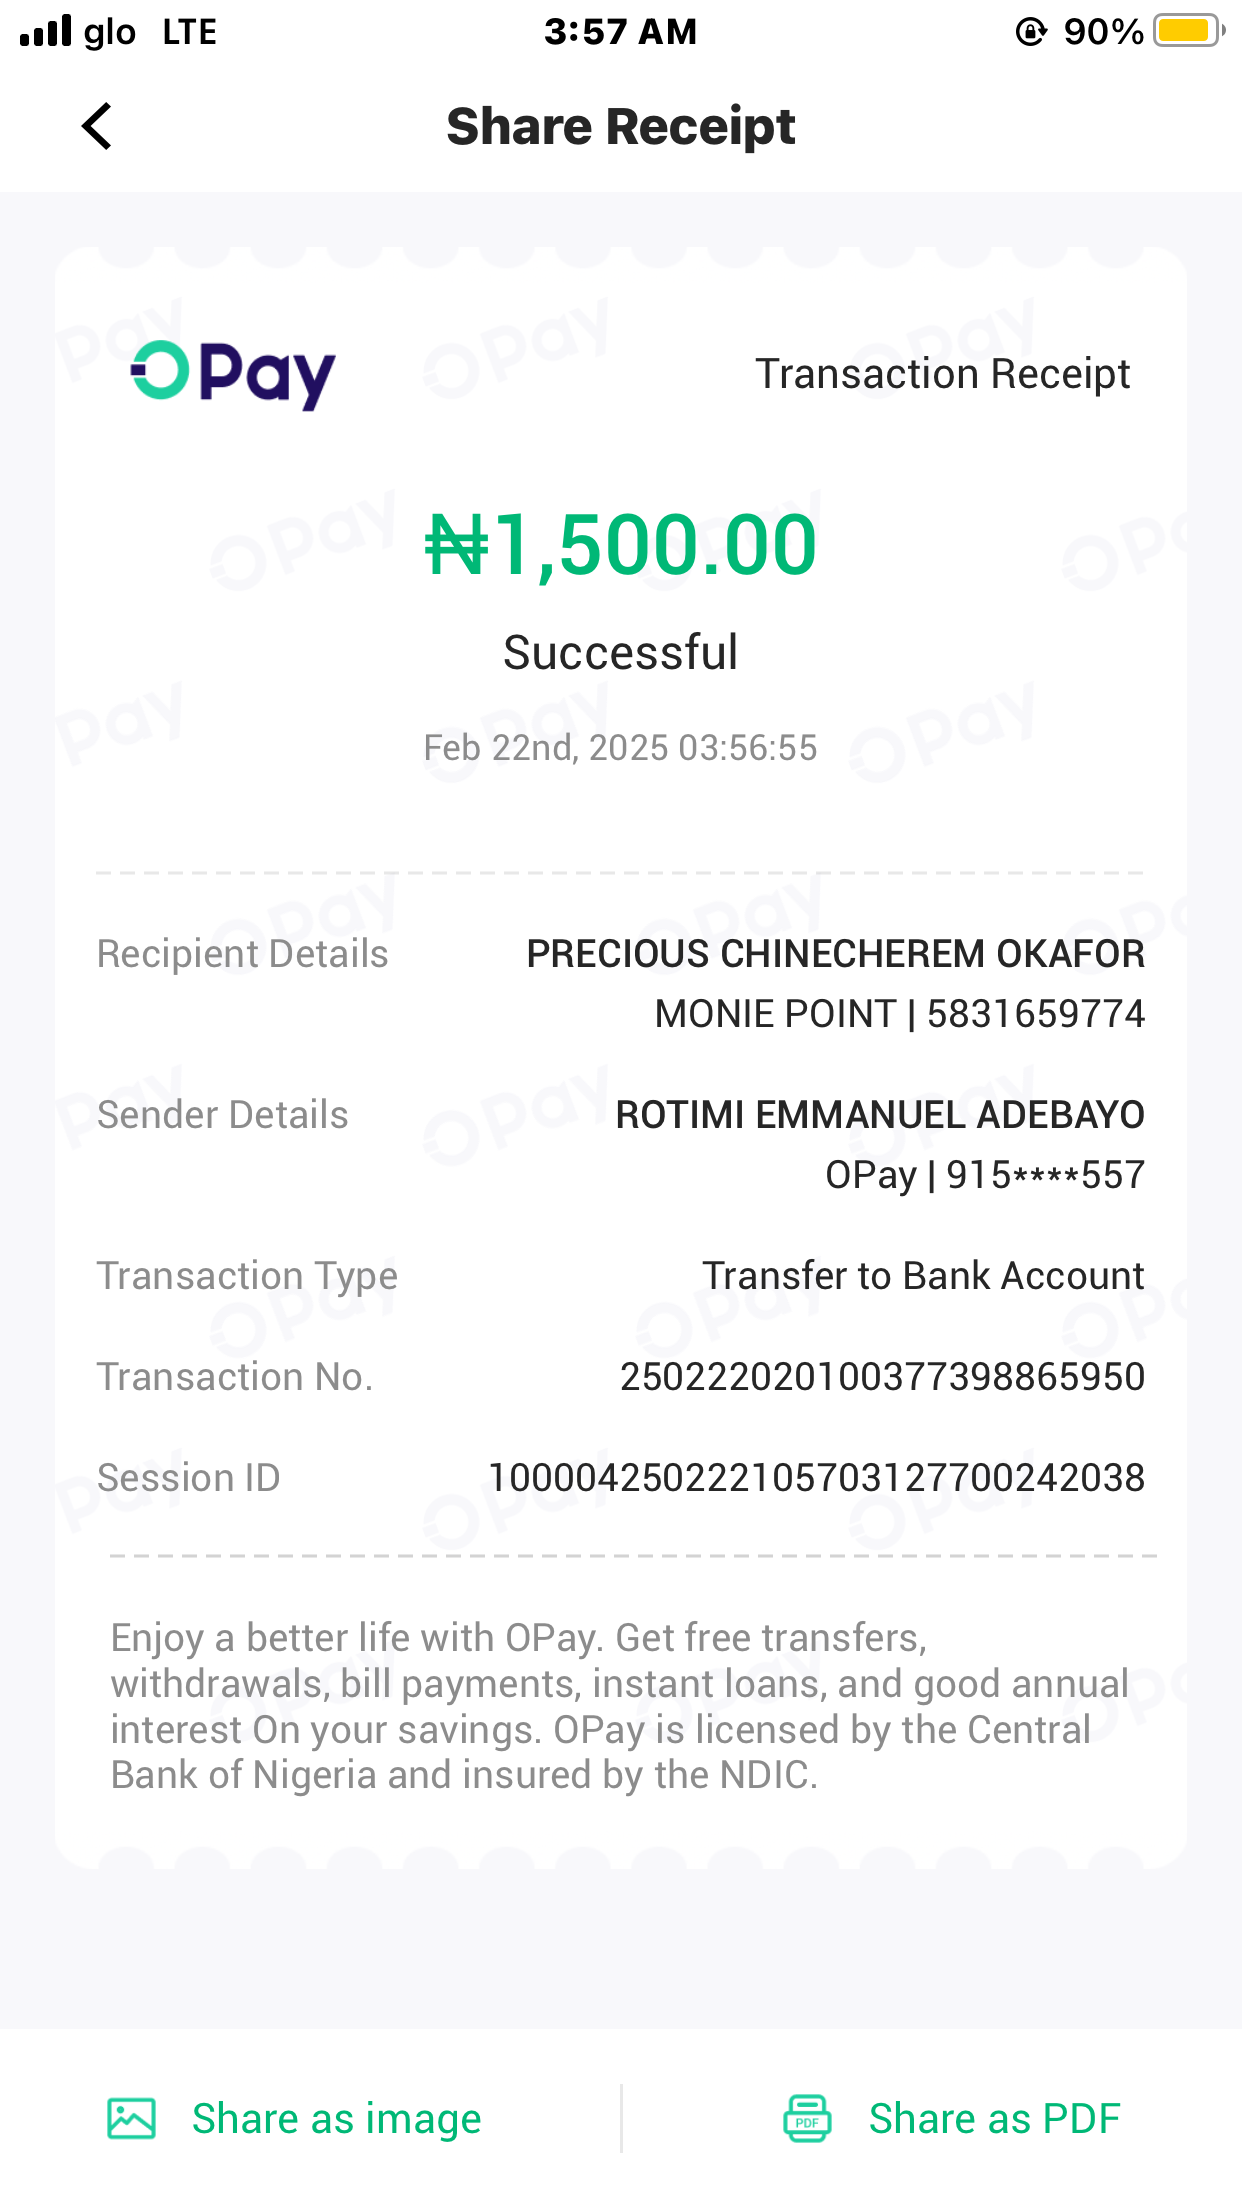The image size is (1242, 2208).
Task: Select sender name ROTIMI EMMANUEL ADEBAYO
Action: [x=879, y=1115]
